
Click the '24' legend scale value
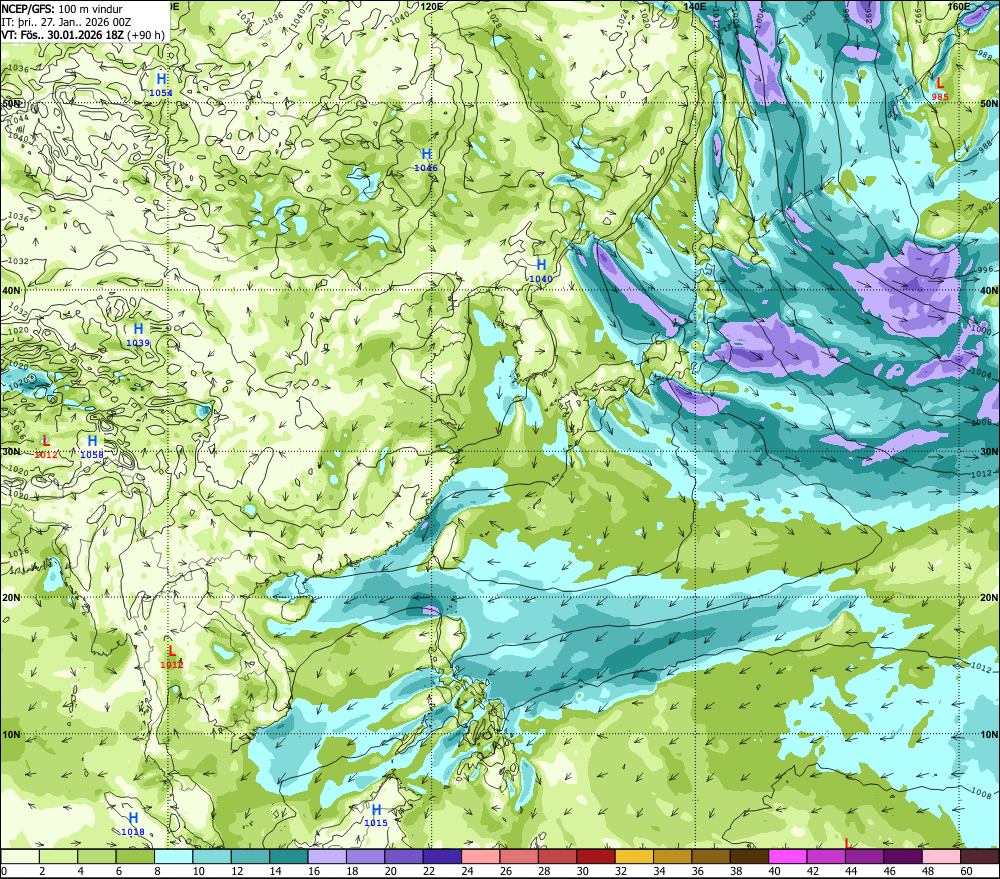point(467,871)
